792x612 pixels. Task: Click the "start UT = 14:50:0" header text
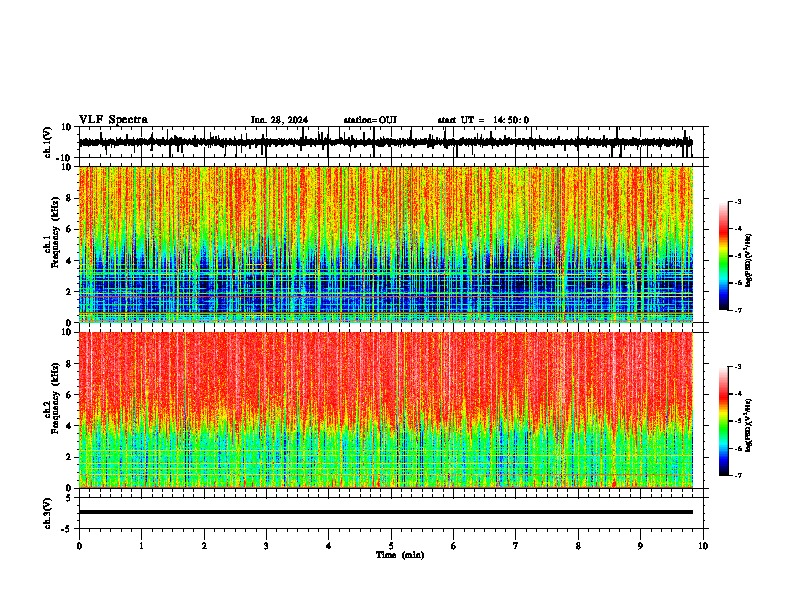coord(483,120)
